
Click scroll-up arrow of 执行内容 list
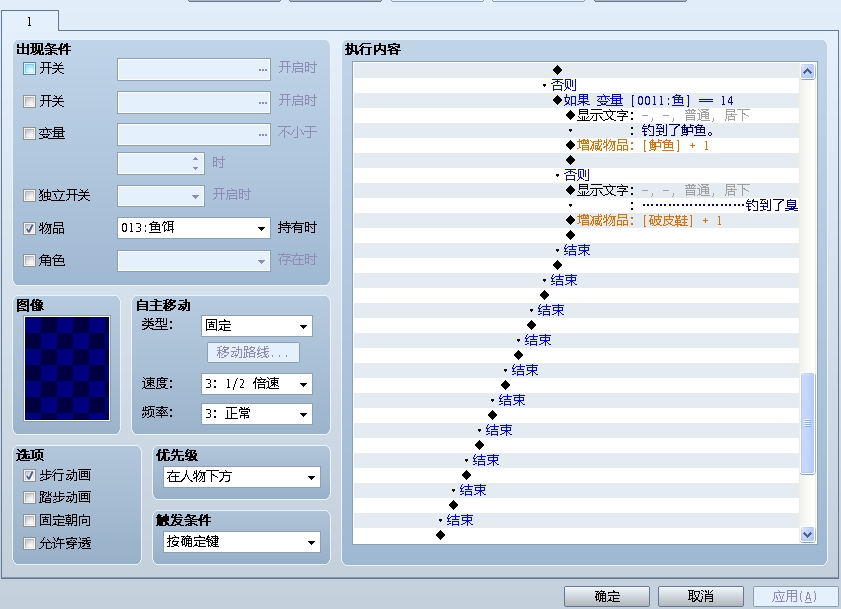tap(807, 71)
